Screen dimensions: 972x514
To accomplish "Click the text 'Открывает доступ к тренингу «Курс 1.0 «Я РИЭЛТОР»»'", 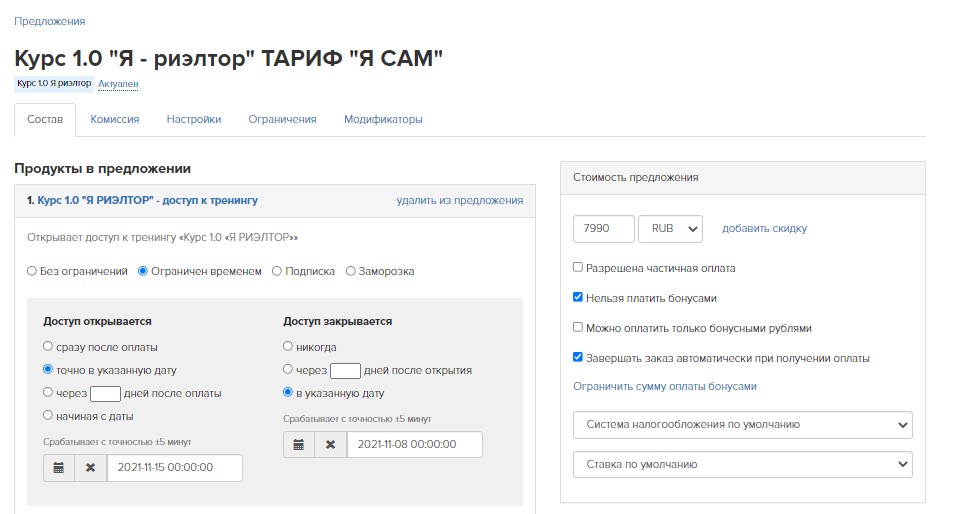I will point(162,237).
